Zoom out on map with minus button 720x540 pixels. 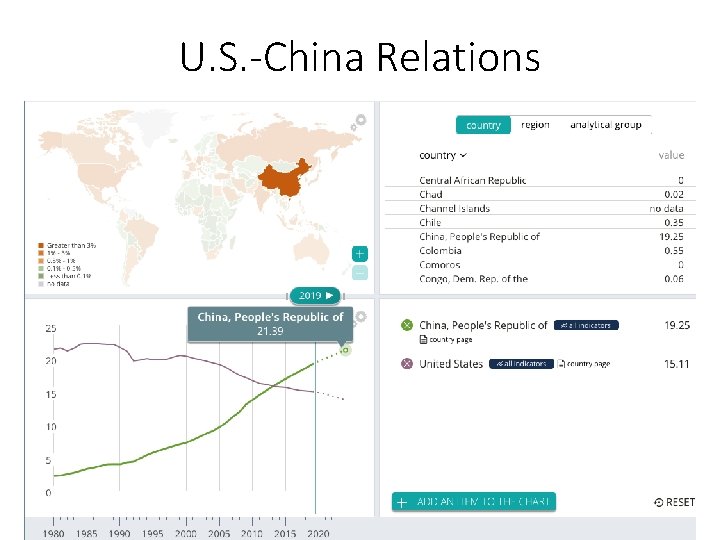pos(360,273)
